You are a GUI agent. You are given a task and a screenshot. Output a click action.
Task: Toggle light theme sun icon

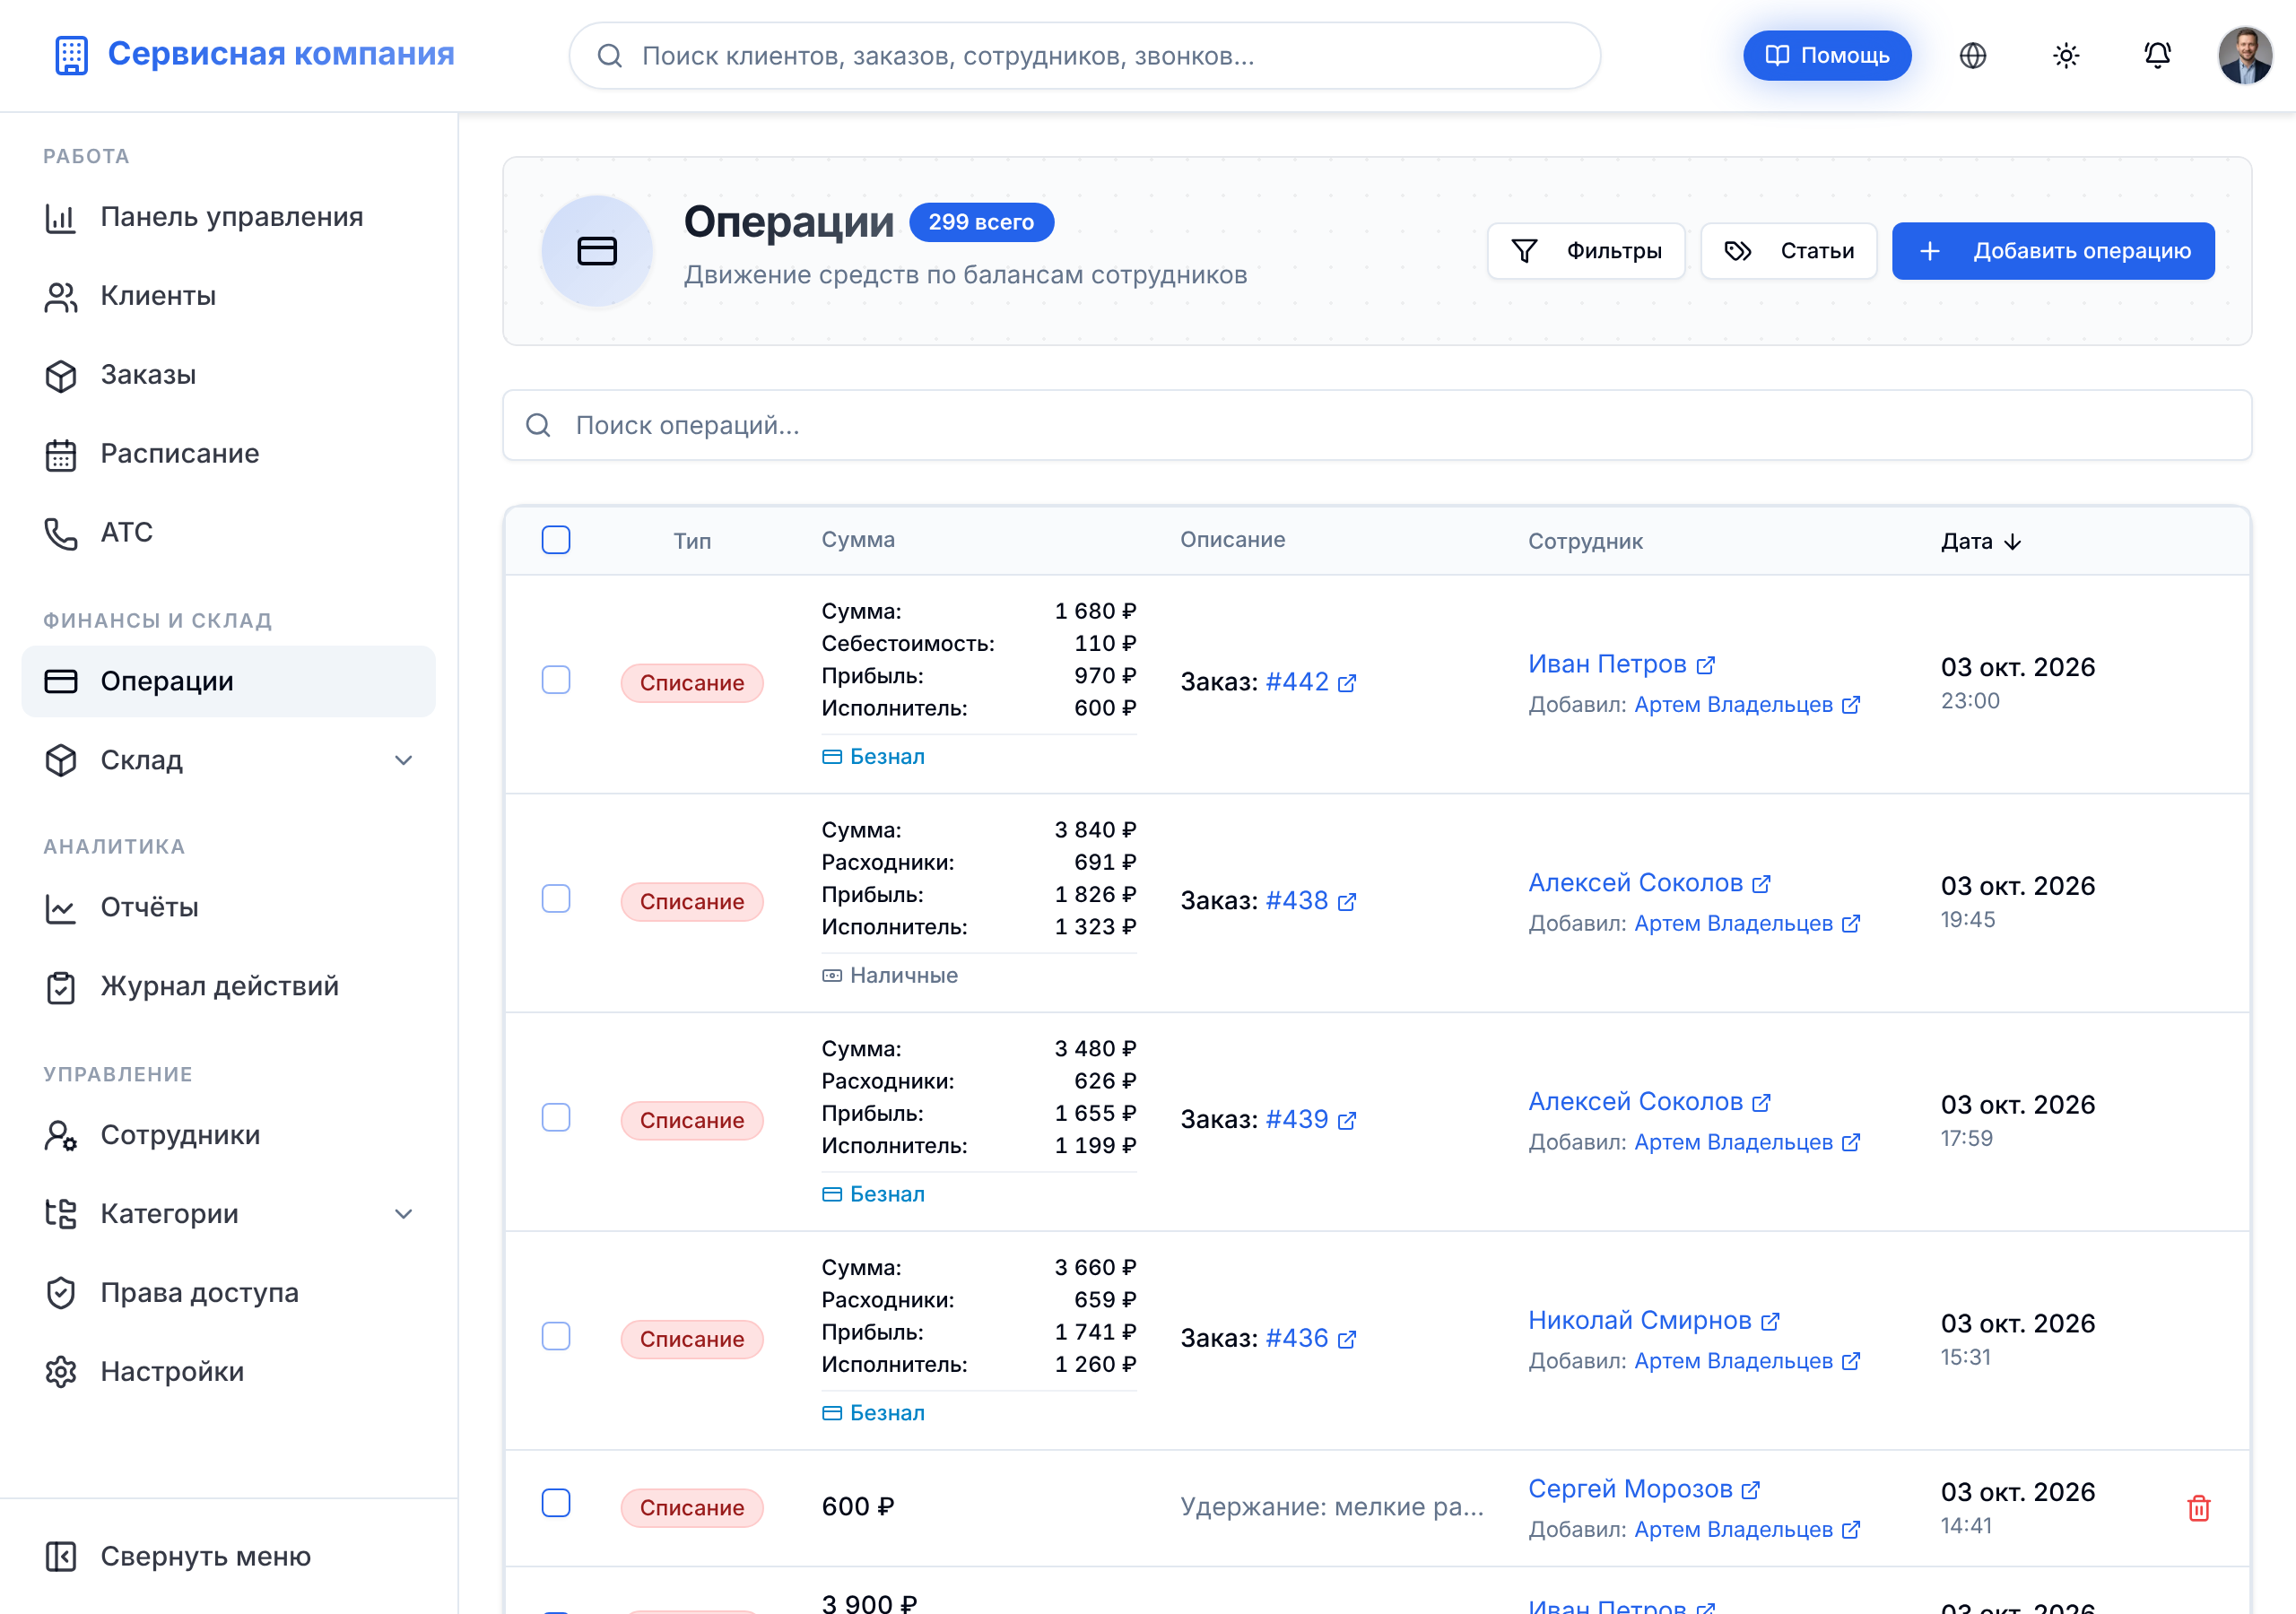(x=2065, y=56)
